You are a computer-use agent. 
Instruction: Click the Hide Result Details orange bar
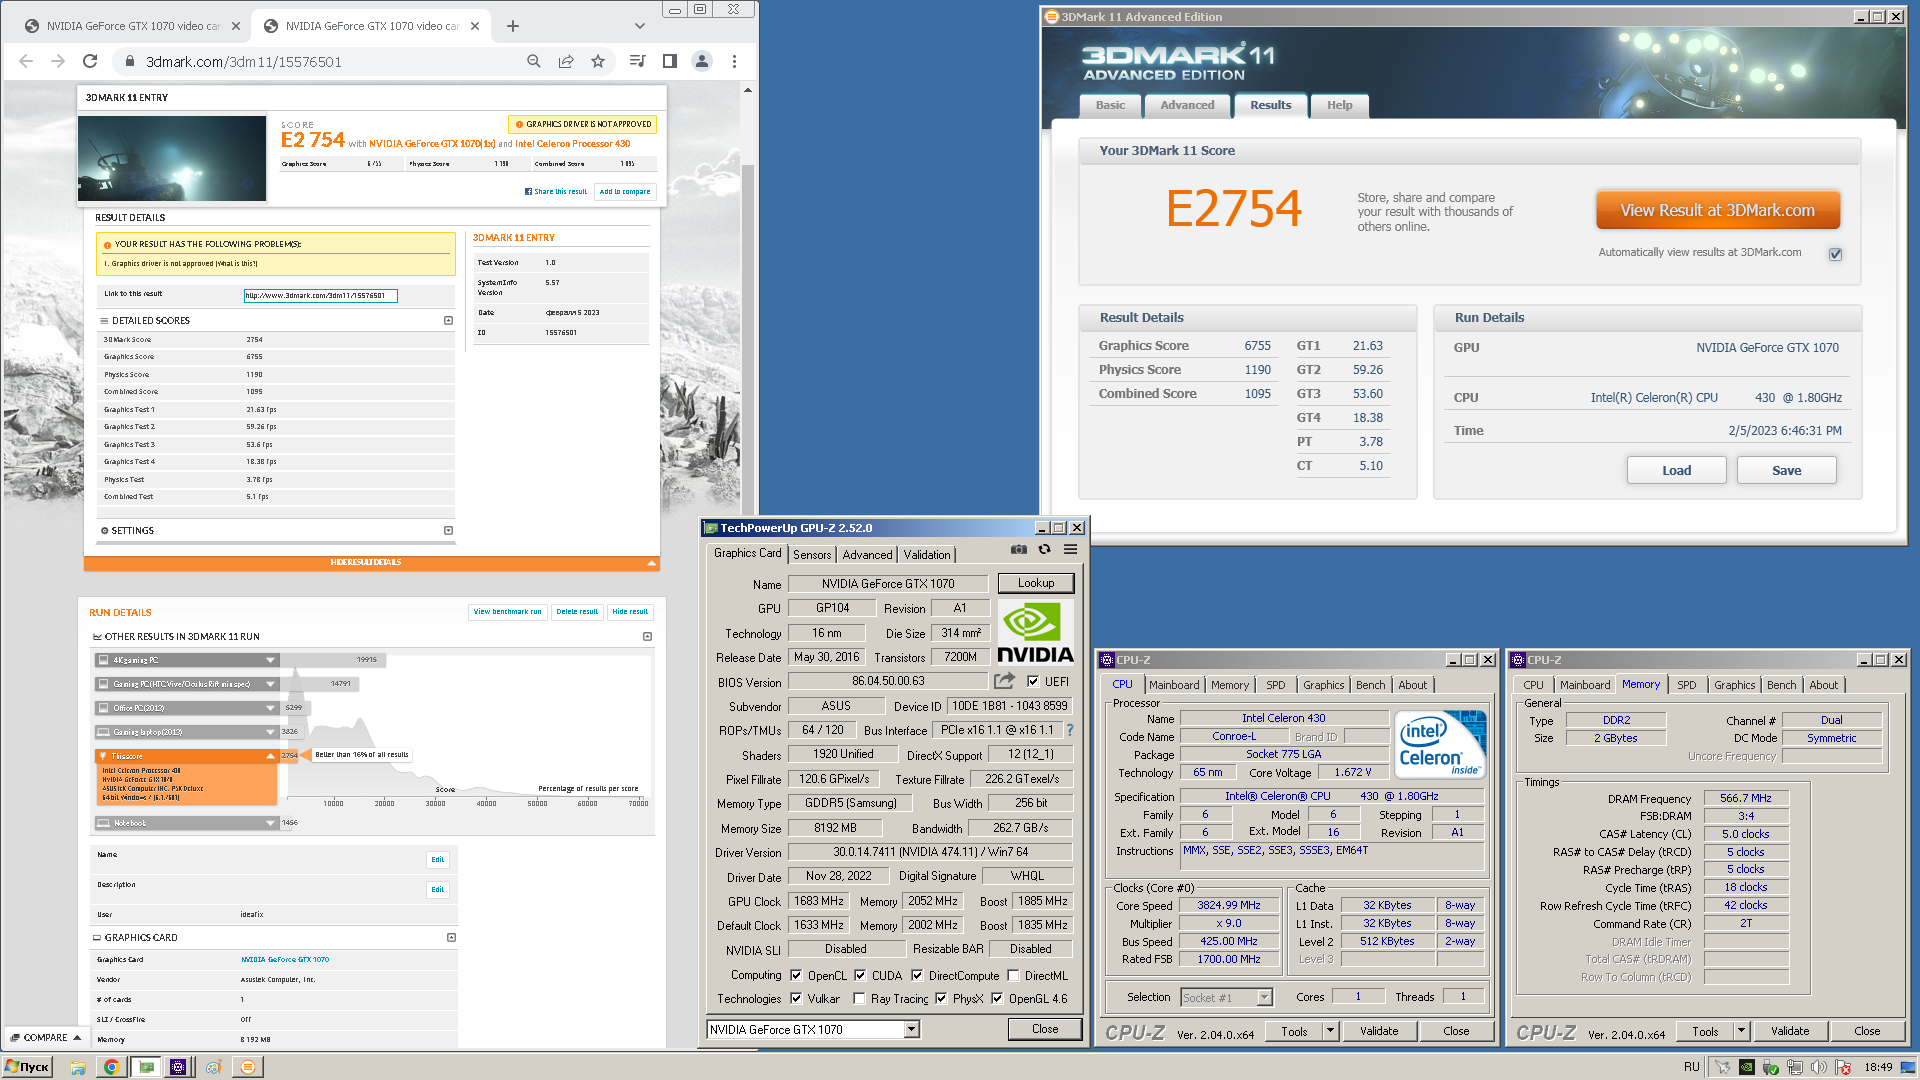372,563
